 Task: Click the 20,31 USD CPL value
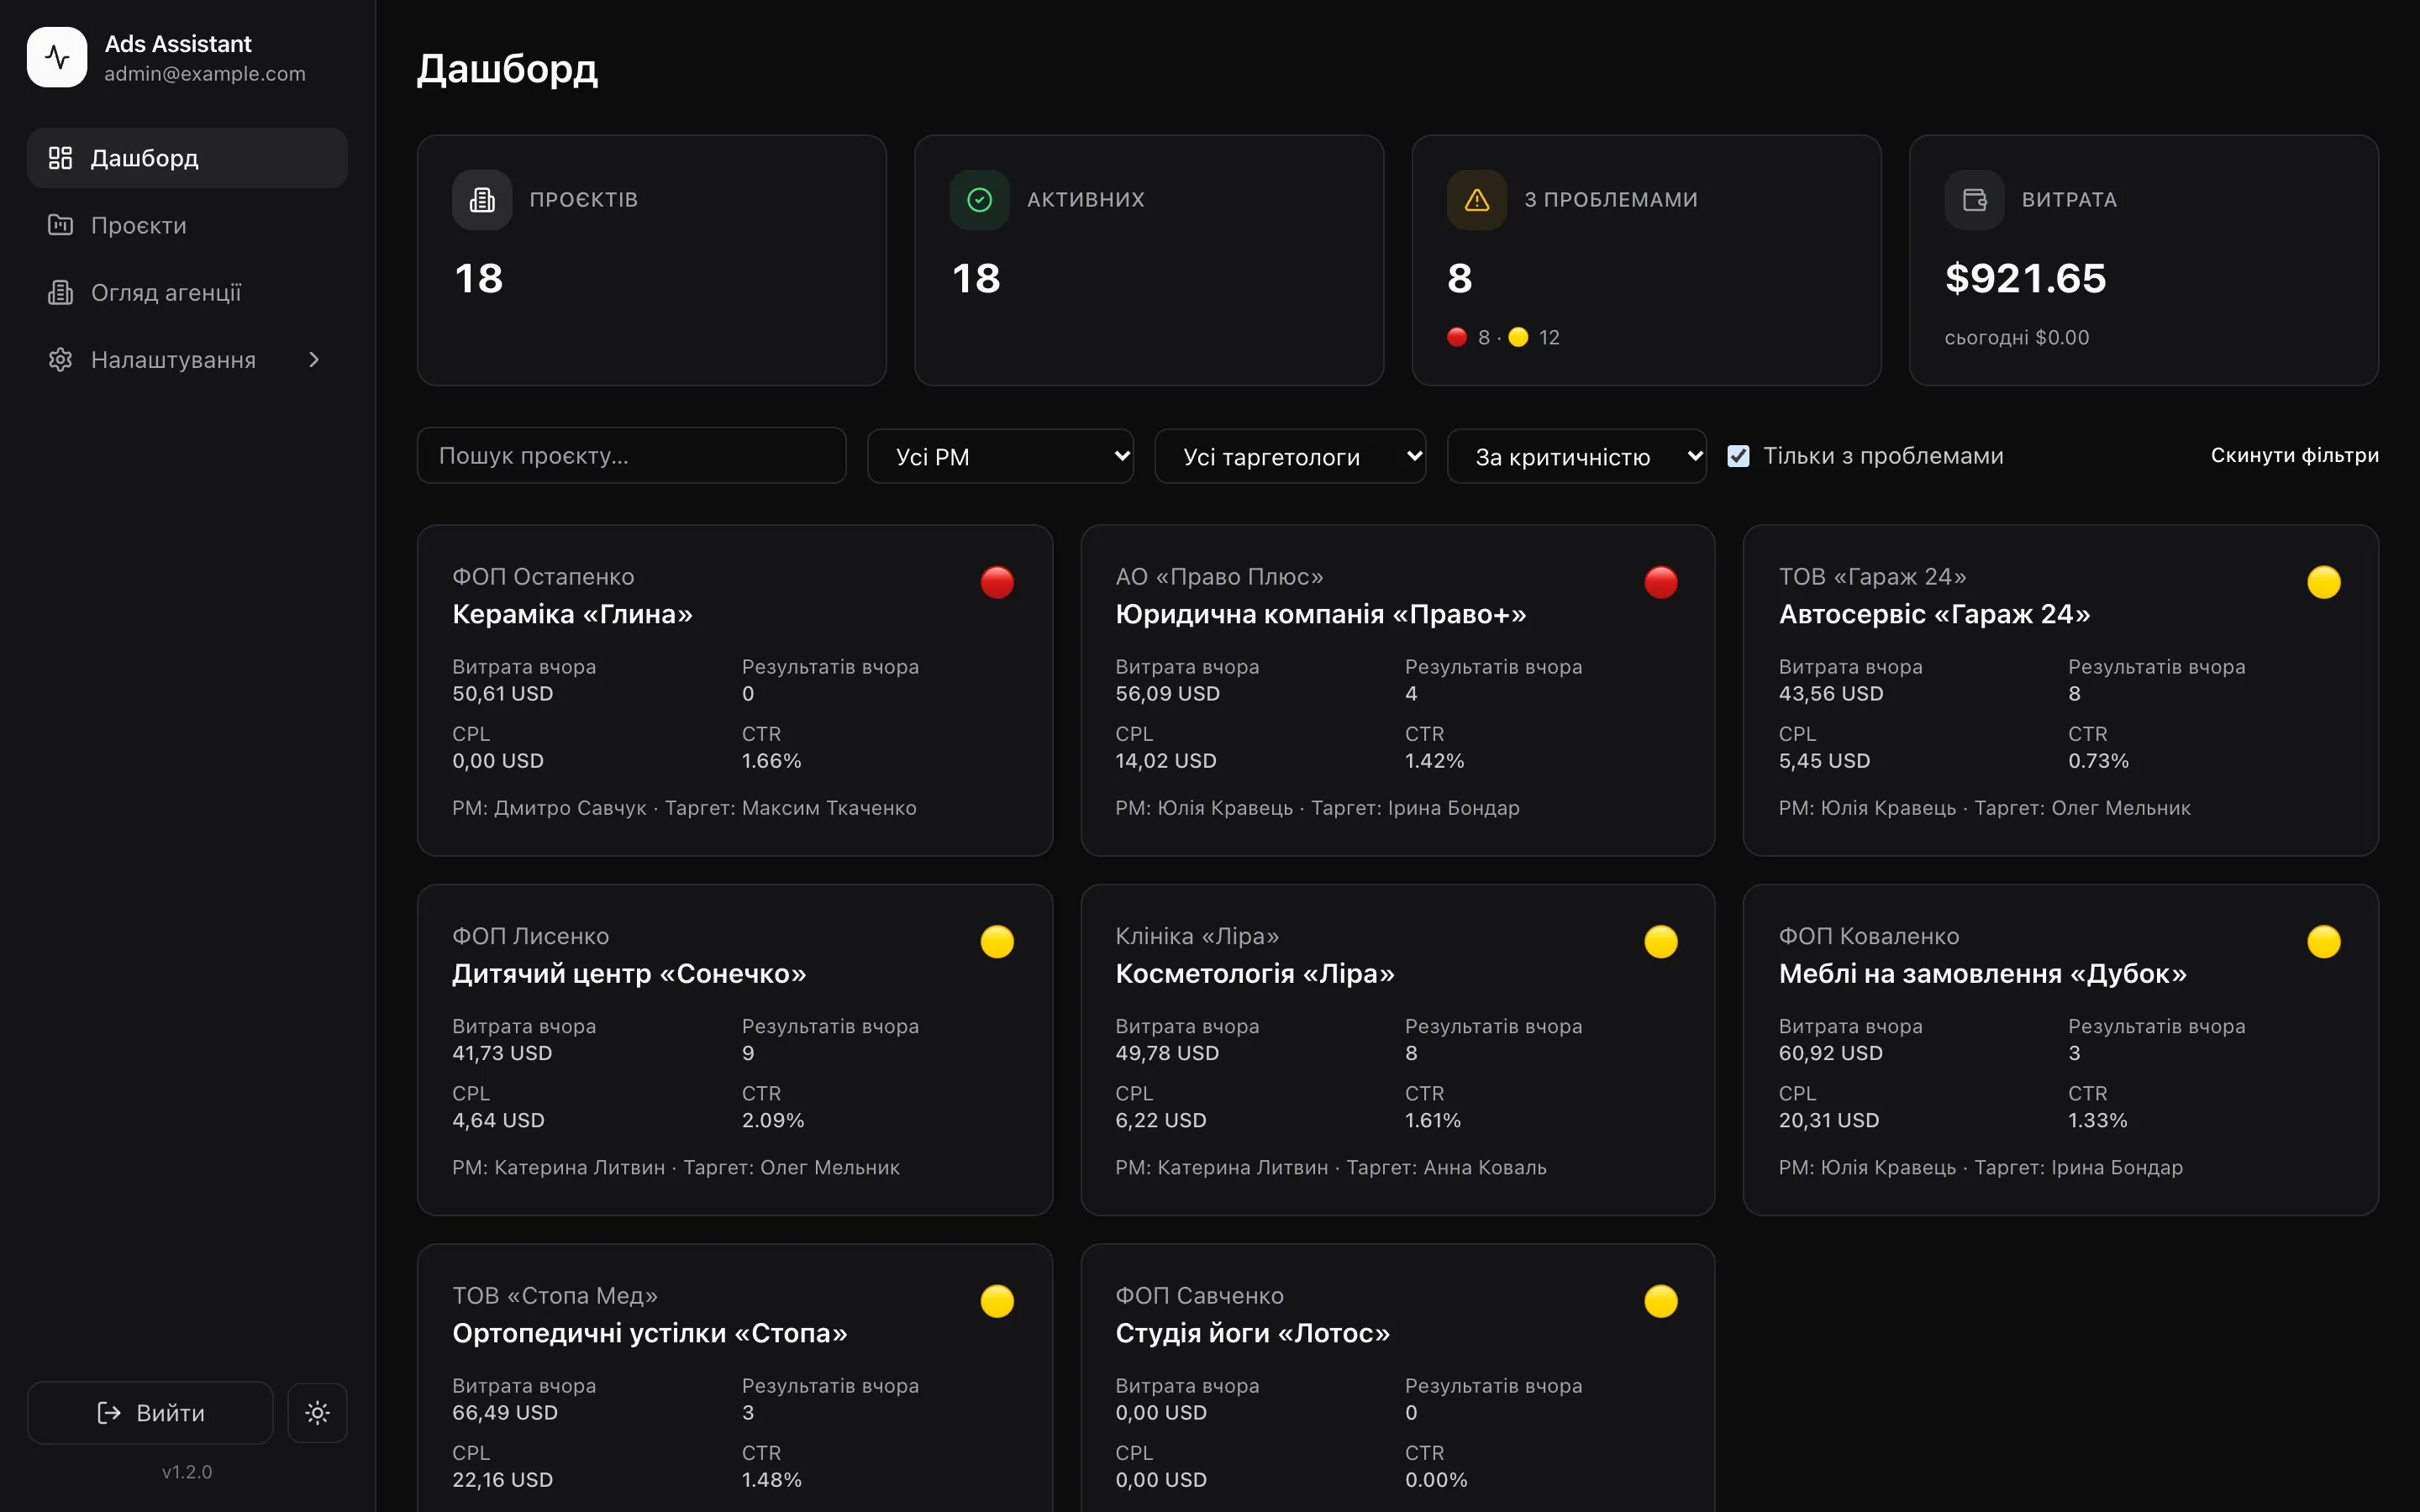tap(1828, 1120)
